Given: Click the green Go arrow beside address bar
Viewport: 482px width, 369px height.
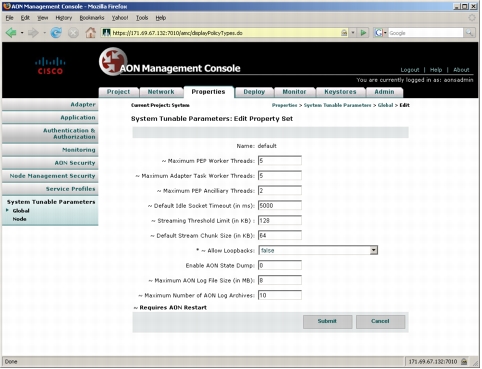Looking at the screenshot, I should pyautogui.click(x=363, y=33).
